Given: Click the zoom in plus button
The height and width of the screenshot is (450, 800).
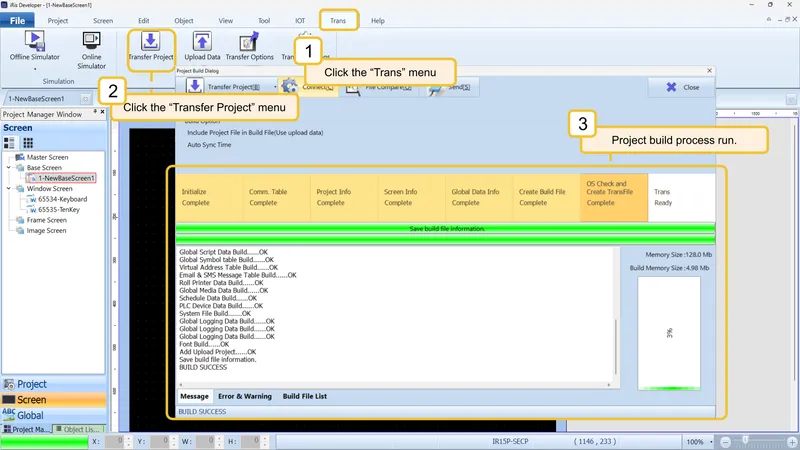Looking at the screenshot, I should [792, 442].
